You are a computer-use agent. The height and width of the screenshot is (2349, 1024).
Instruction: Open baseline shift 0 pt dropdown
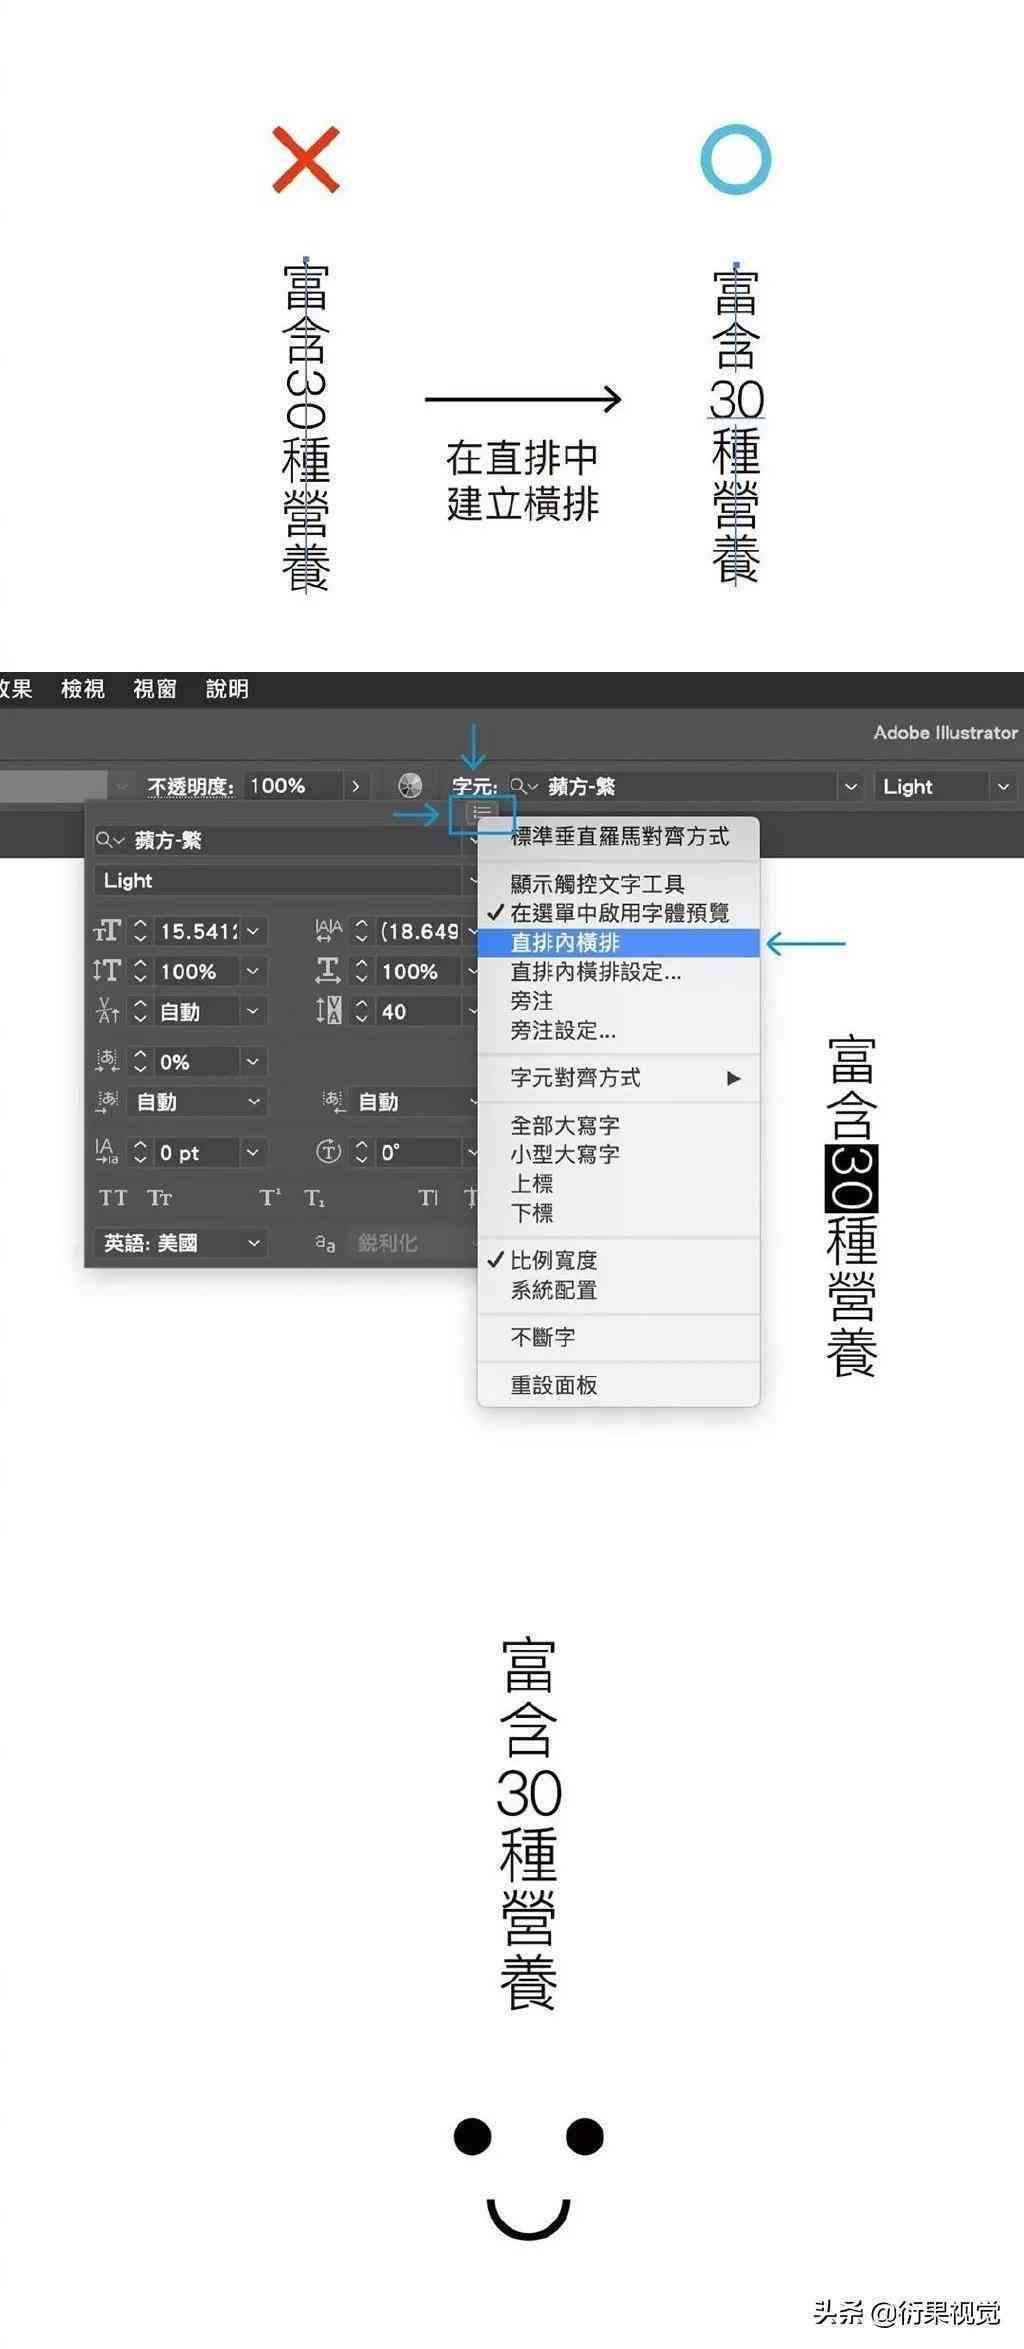(253, 1152)
